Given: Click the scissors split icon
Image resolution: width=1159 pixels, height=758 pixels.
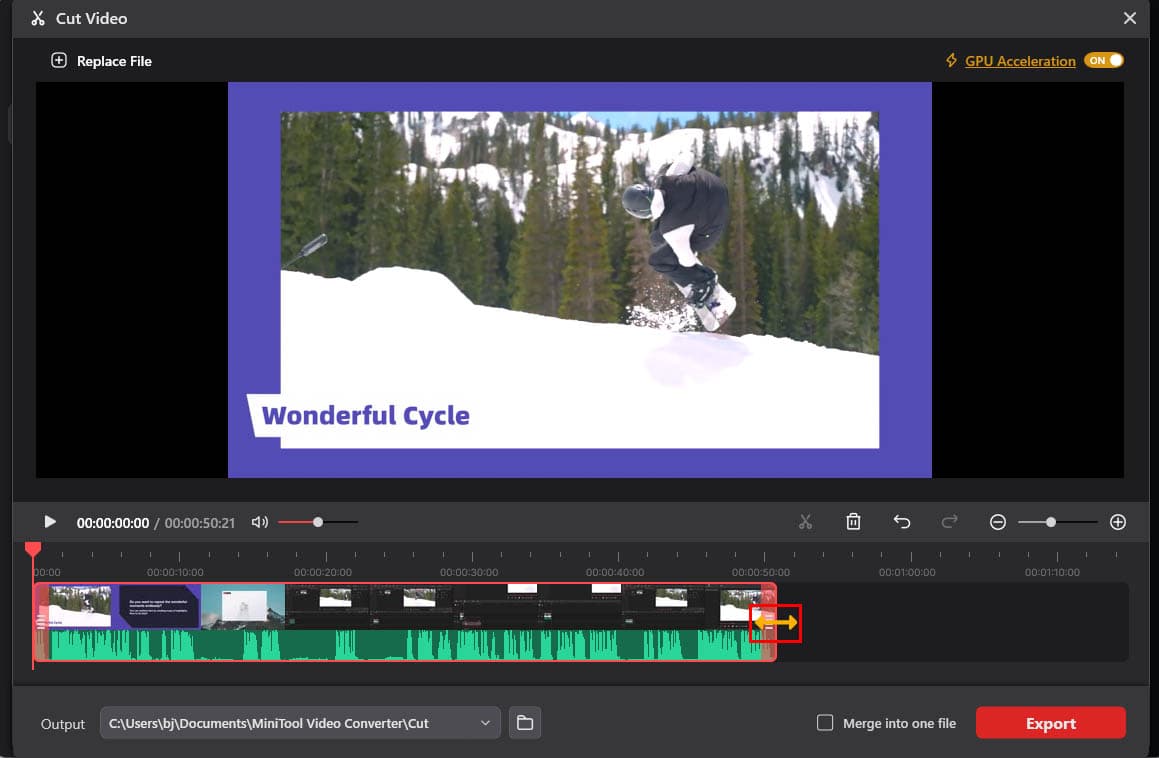Looking at the screenshot, I should coord(806,522).
